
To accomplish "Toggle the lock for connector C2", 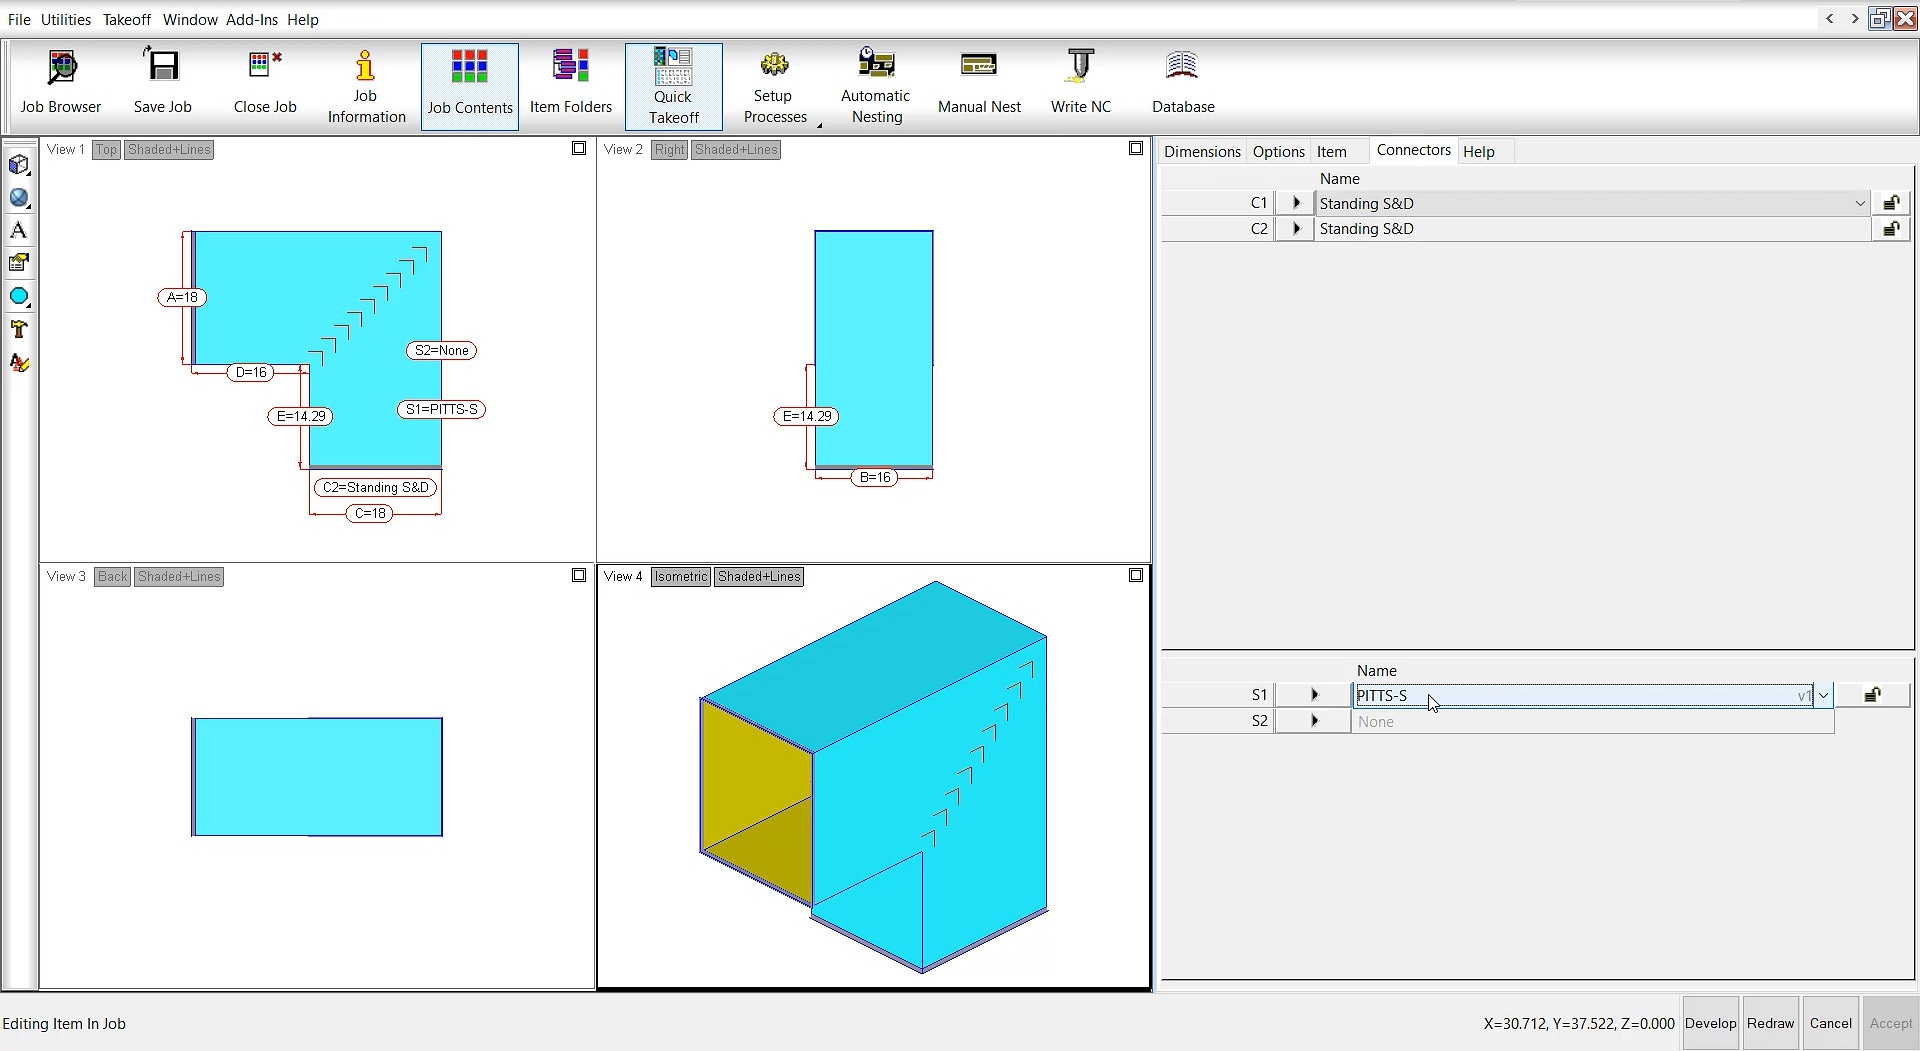I will (x=1890, y=229).
